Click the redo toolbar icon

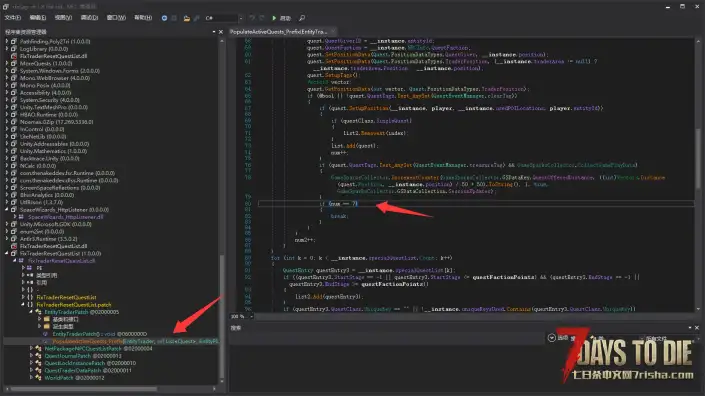click(262, 18)
